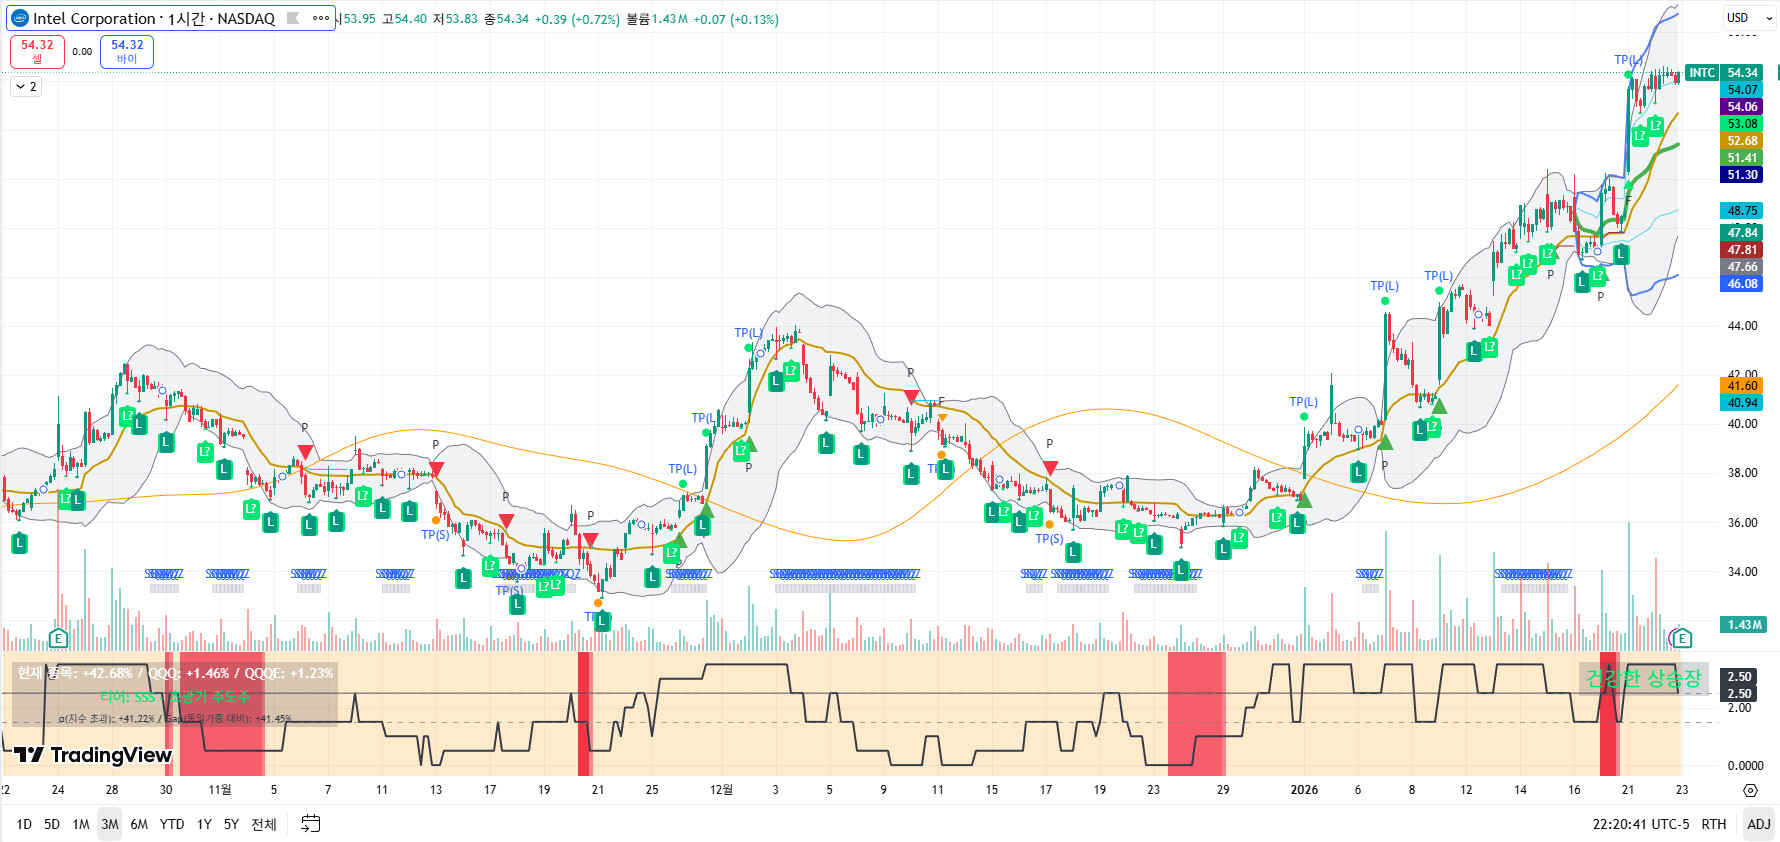Toggle the RTH session setting
Viewport: 1780px width, 842px height.
click(1714, 824)
